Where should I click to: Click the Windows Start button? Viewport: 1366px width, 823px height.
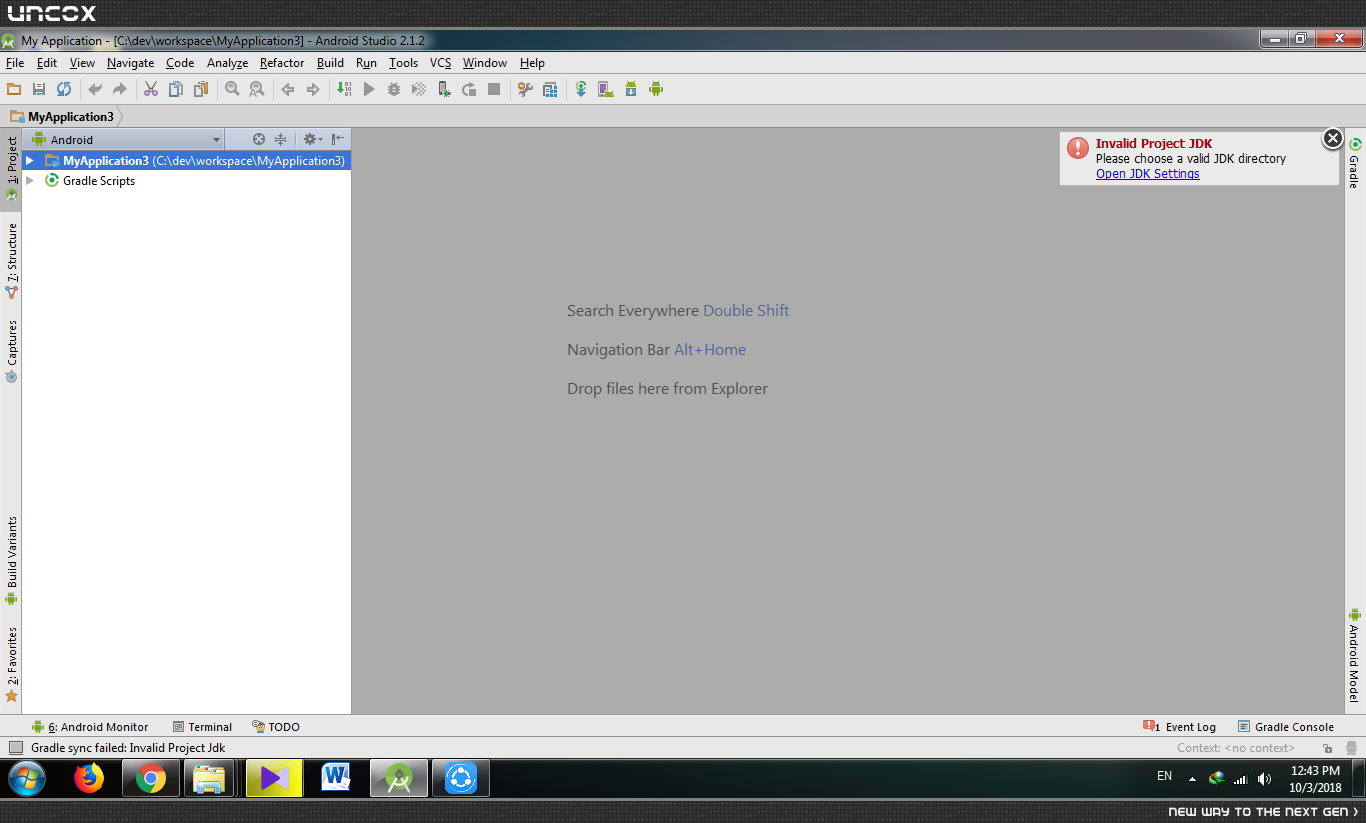tap(27, 778)
